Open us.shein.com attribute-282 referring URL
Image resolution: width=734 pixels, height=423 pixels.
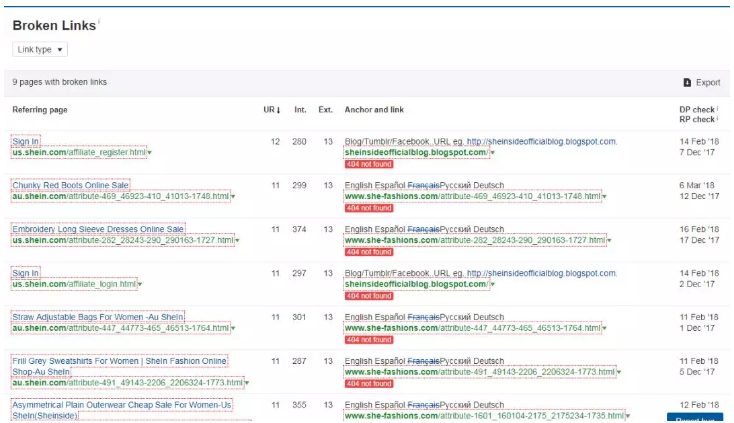pos(123,241)
